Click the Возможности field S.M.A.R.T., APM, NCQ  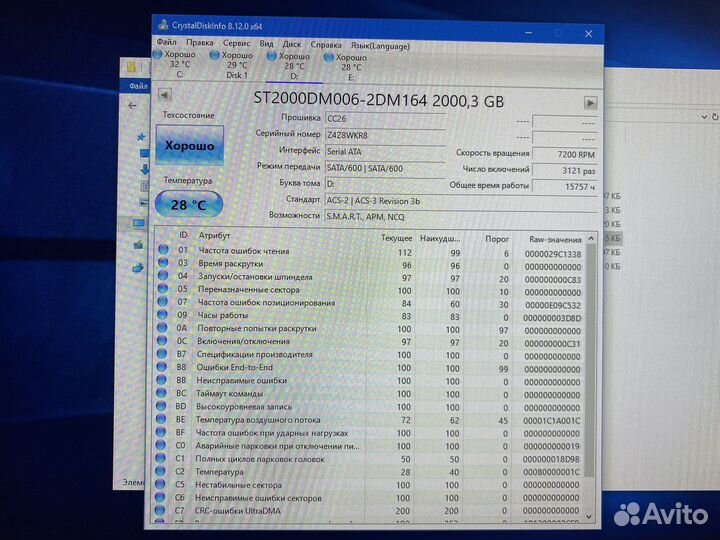click(x=461, y=217)
